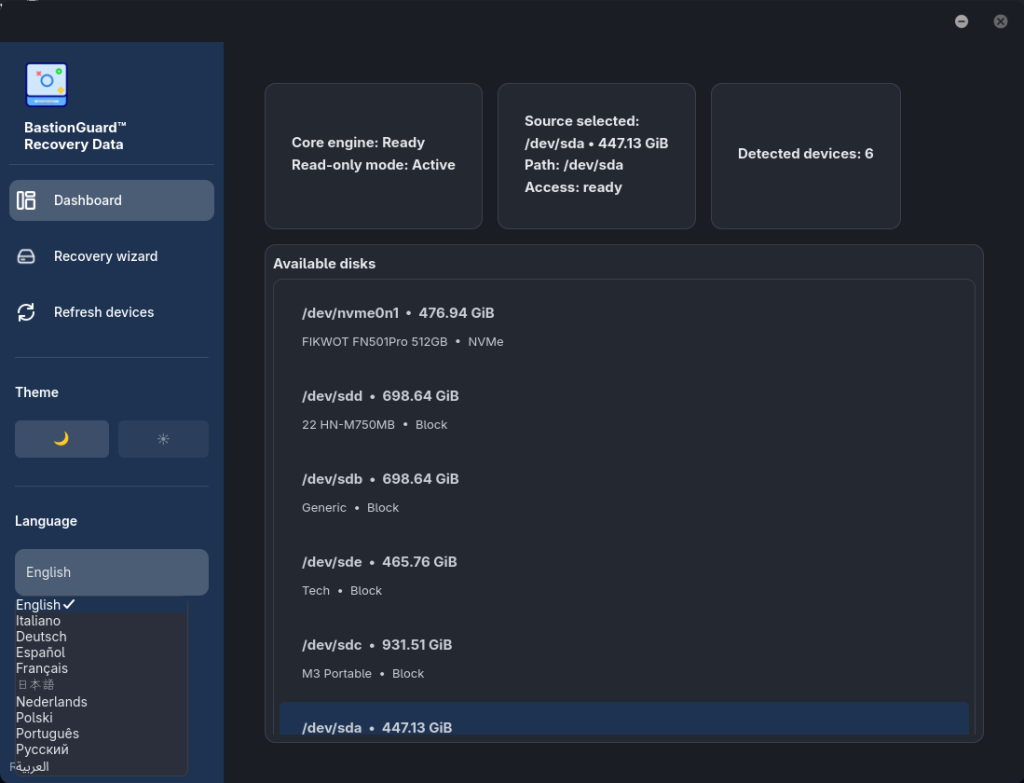Click the Recovery wizard drive icon
This screenshot has height=783, width=1024.
pos(26,256)
